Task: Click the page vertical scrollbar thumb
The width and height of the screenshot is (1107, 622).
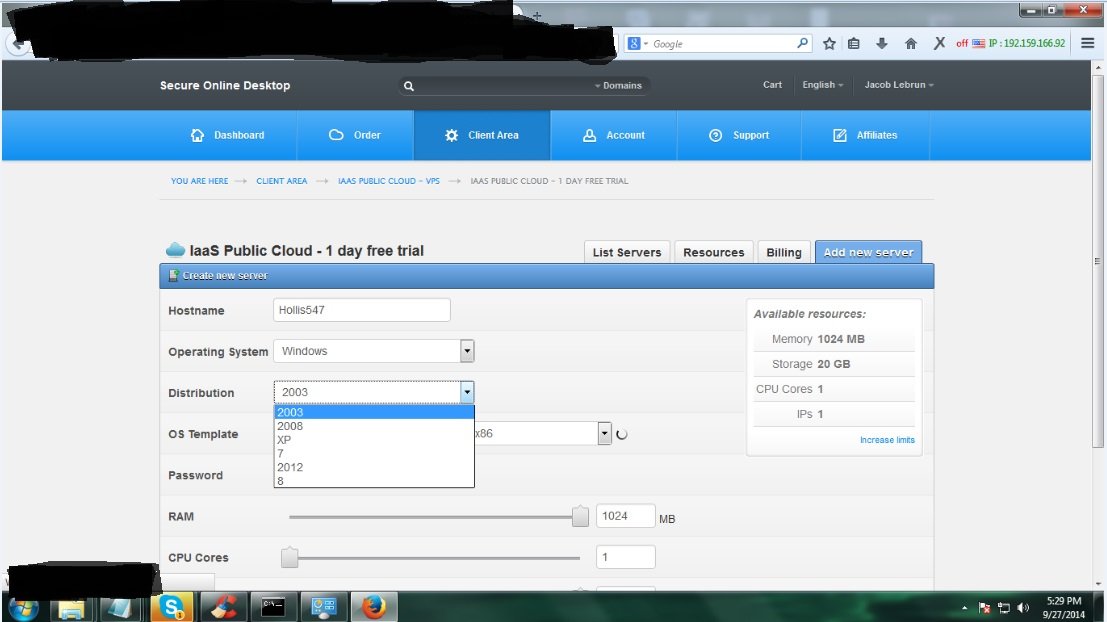Action: click(1097, 261)
